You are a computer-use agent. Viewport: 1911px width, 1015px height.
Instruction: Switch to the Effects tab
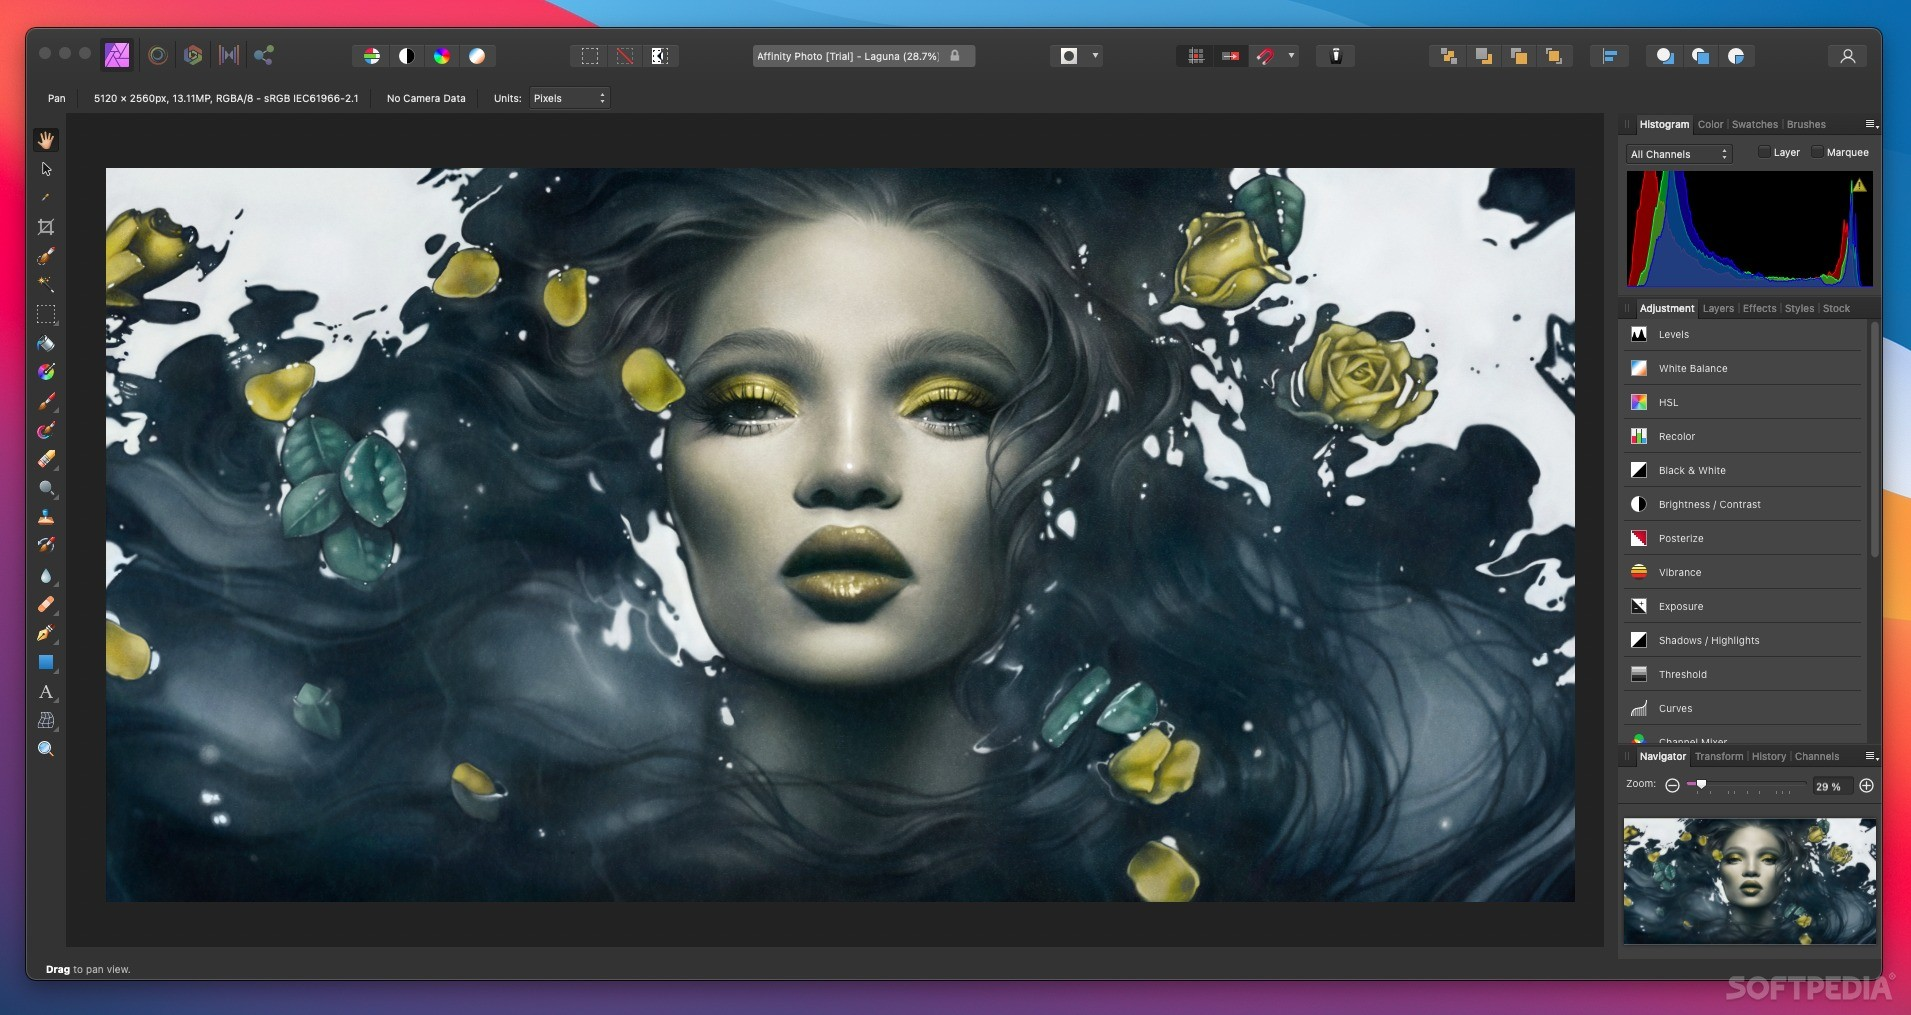click(x=1759, y=309)
